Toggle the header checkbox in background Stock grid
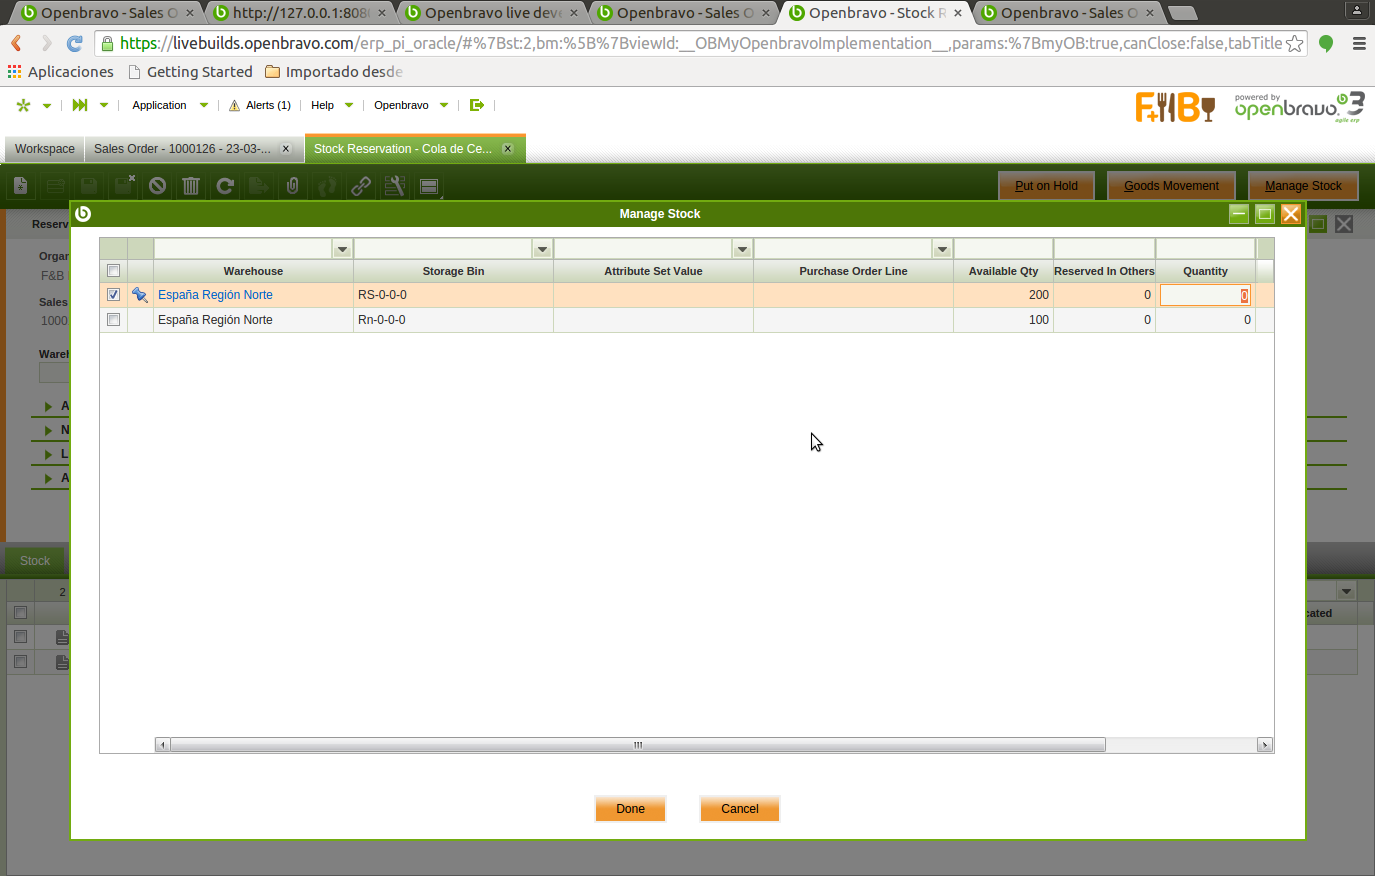 tap(20, 612)
